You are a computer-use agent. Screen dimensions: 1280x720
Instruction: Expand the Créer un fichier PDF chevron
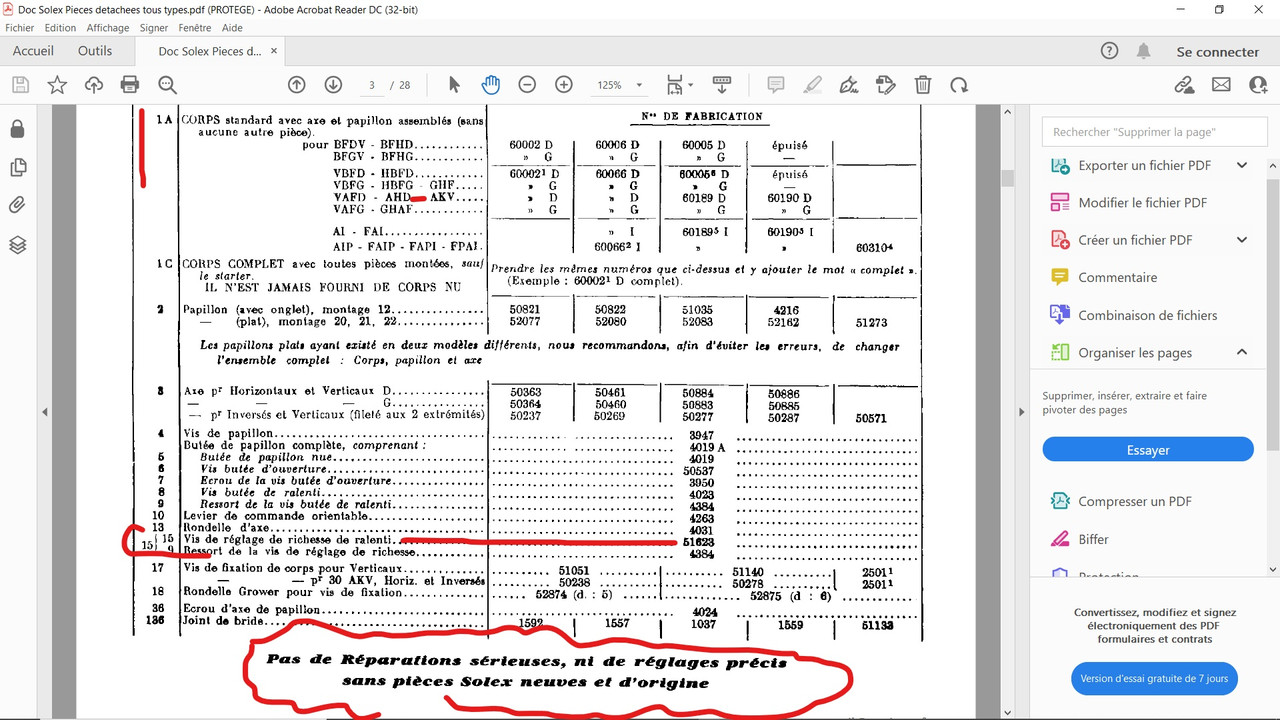click(x=1242, y=240)
